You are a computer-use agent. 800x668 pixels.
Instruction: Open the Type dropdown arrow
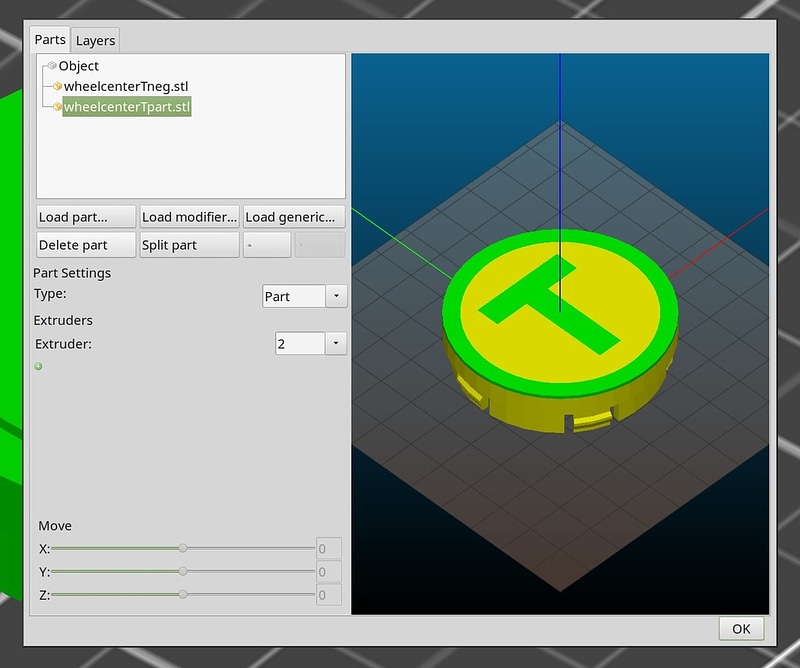pos(336,296)
